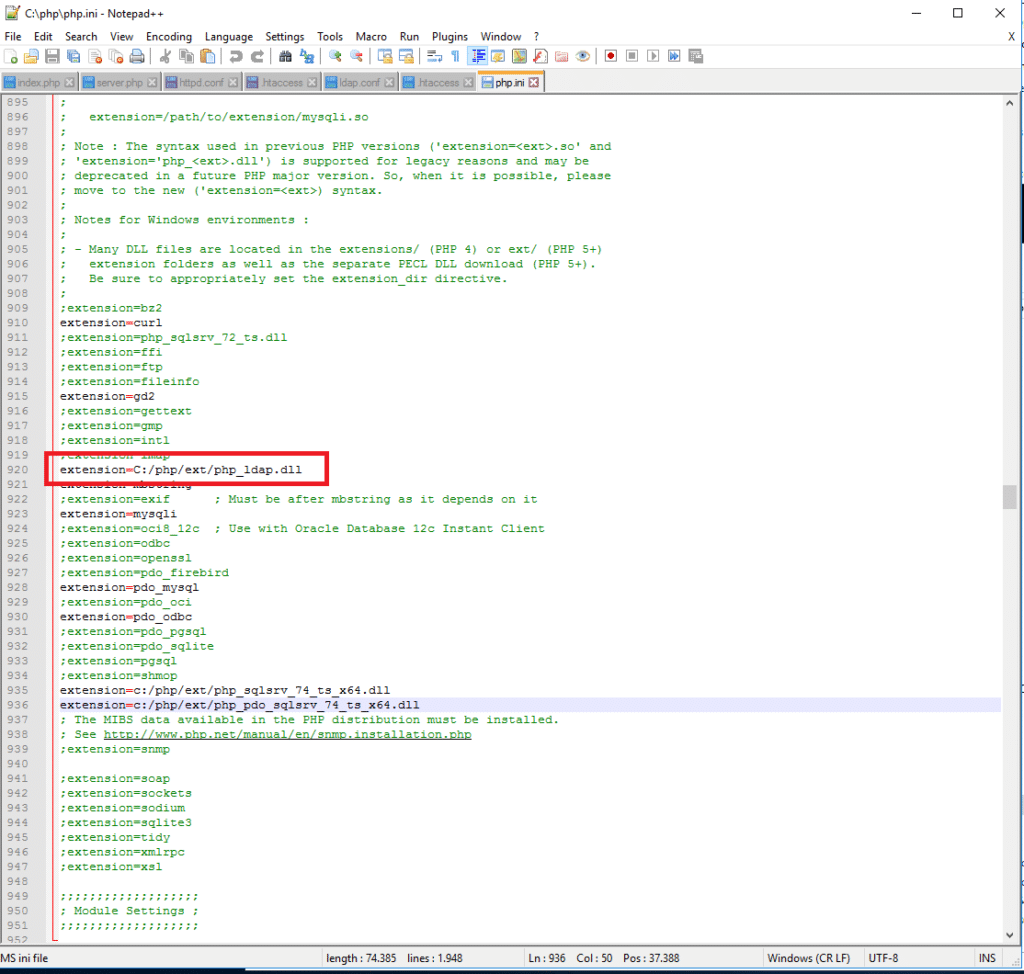Open the Encoding menu
Viewport: 1024px width, 974px height.
click(168, 37)
